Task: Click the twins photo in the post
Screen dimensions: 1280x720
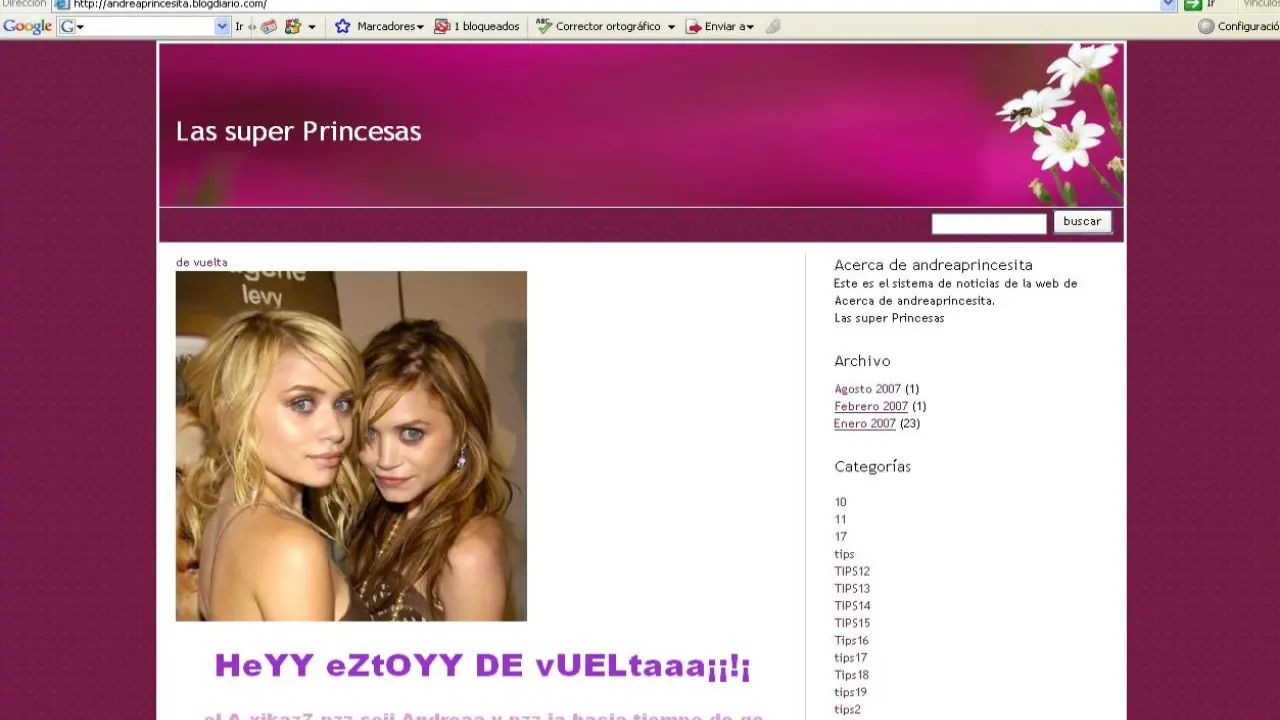Action: coord(351,446)
